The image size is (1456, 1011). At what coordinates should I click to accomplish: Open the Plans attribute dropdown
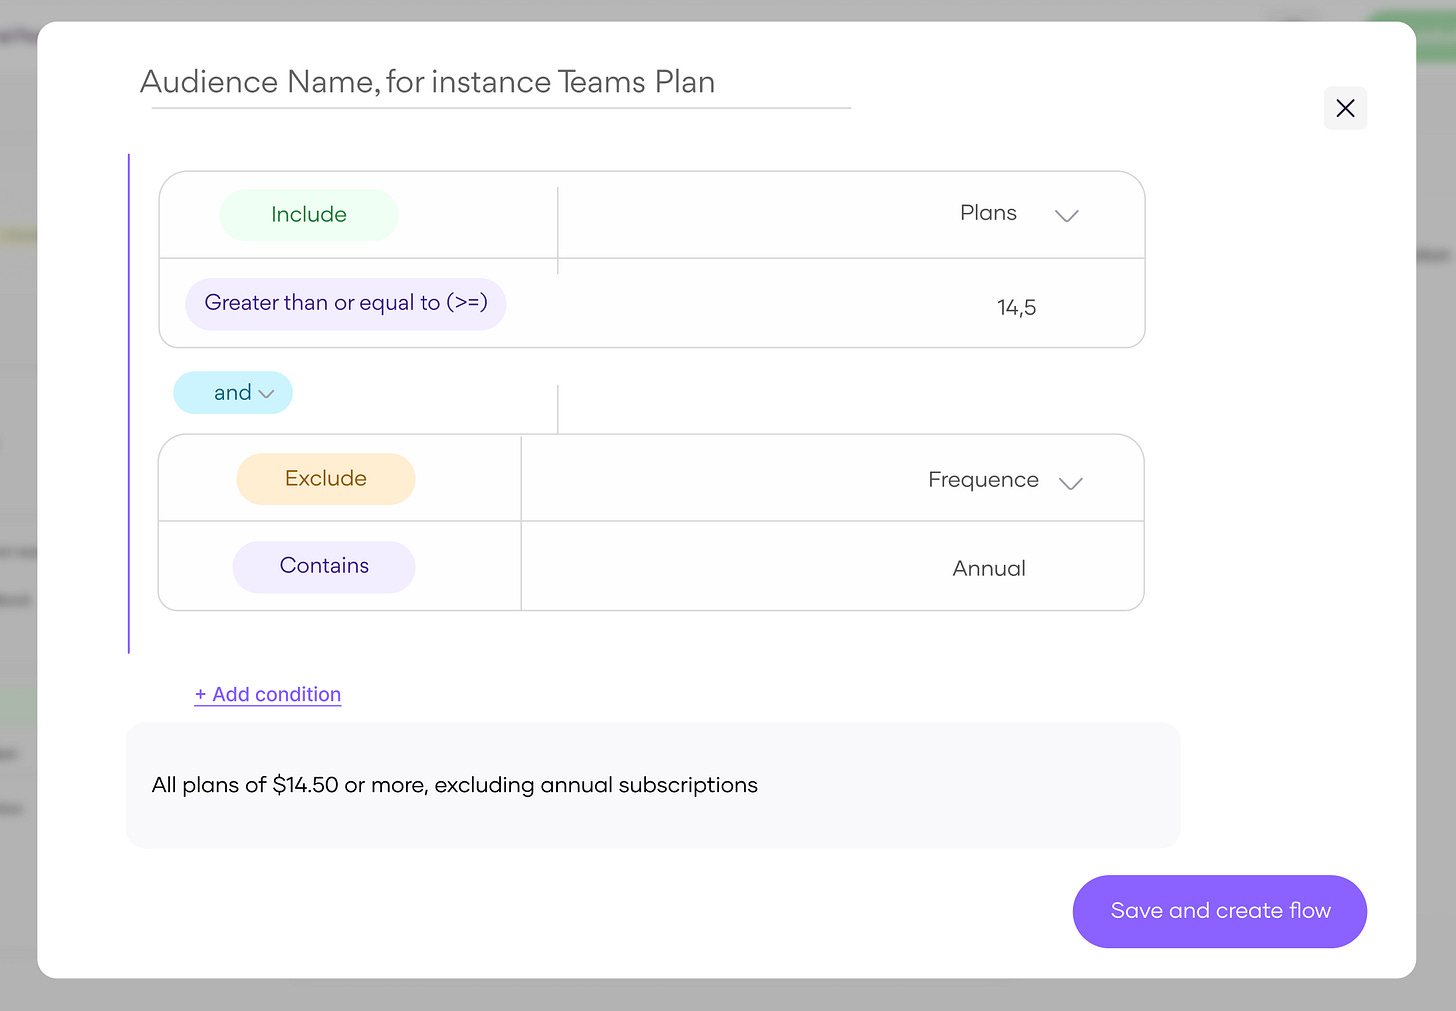click(x=988, y=213)
